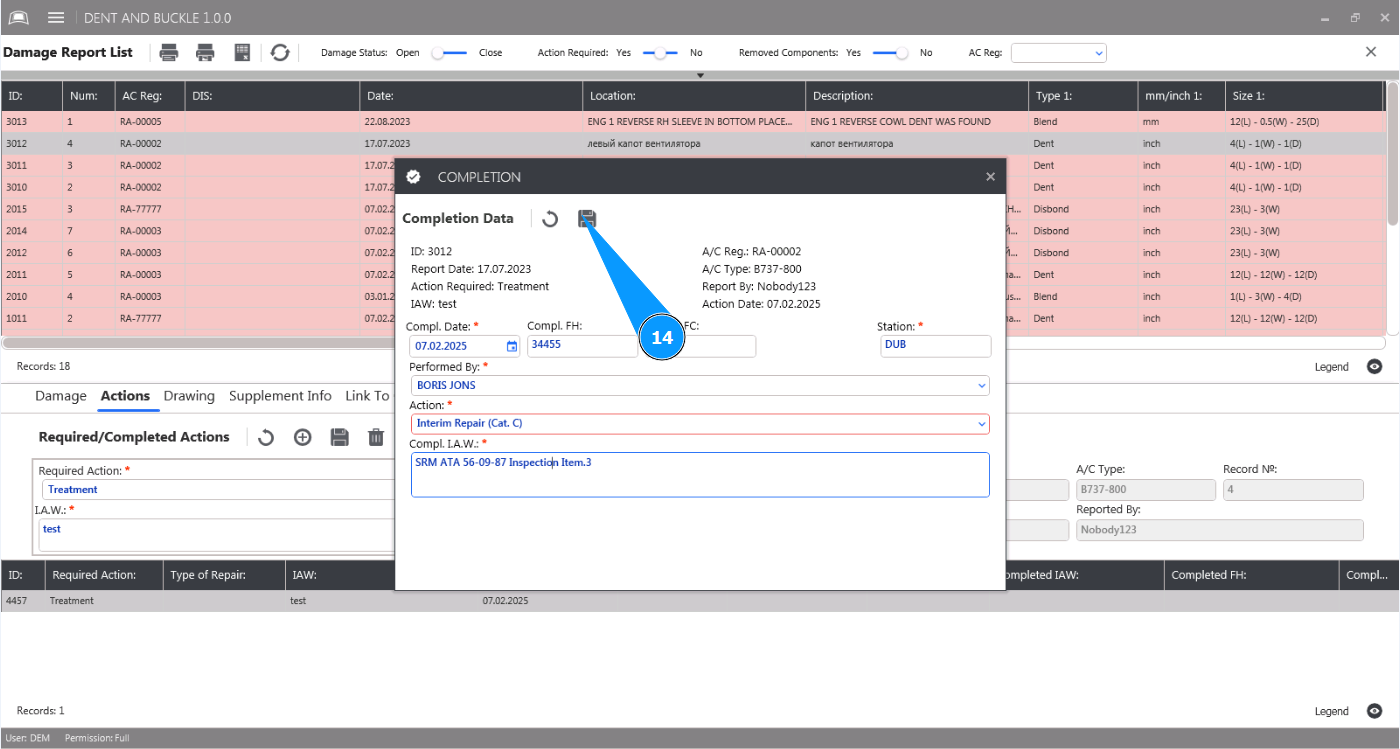Image resolution: width=1400 pixels, height=749 pixels.
Task: Switch to the Damage tab
Action: [61, 397]
